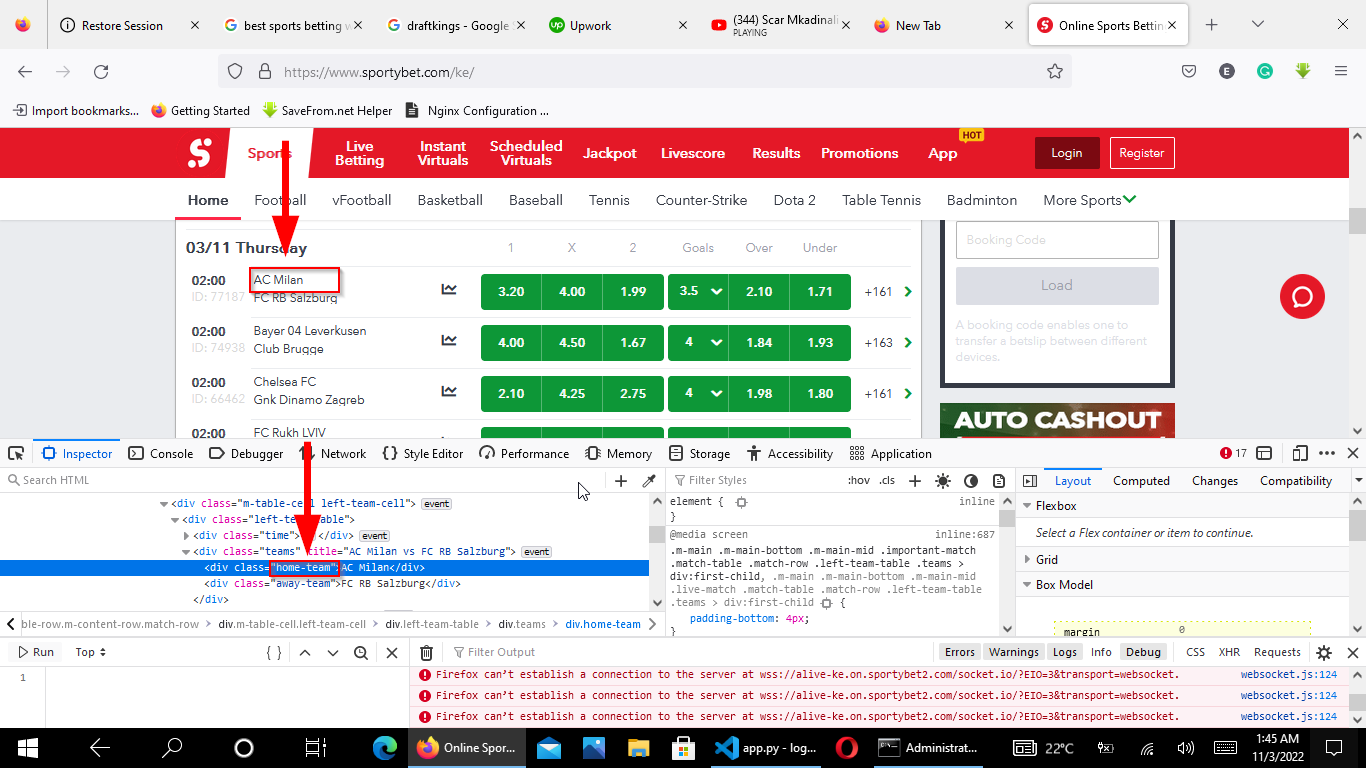This screenshot has width=1366, height=768.
Task: Open the Storage panel
Action: click(x=699, y=453)
